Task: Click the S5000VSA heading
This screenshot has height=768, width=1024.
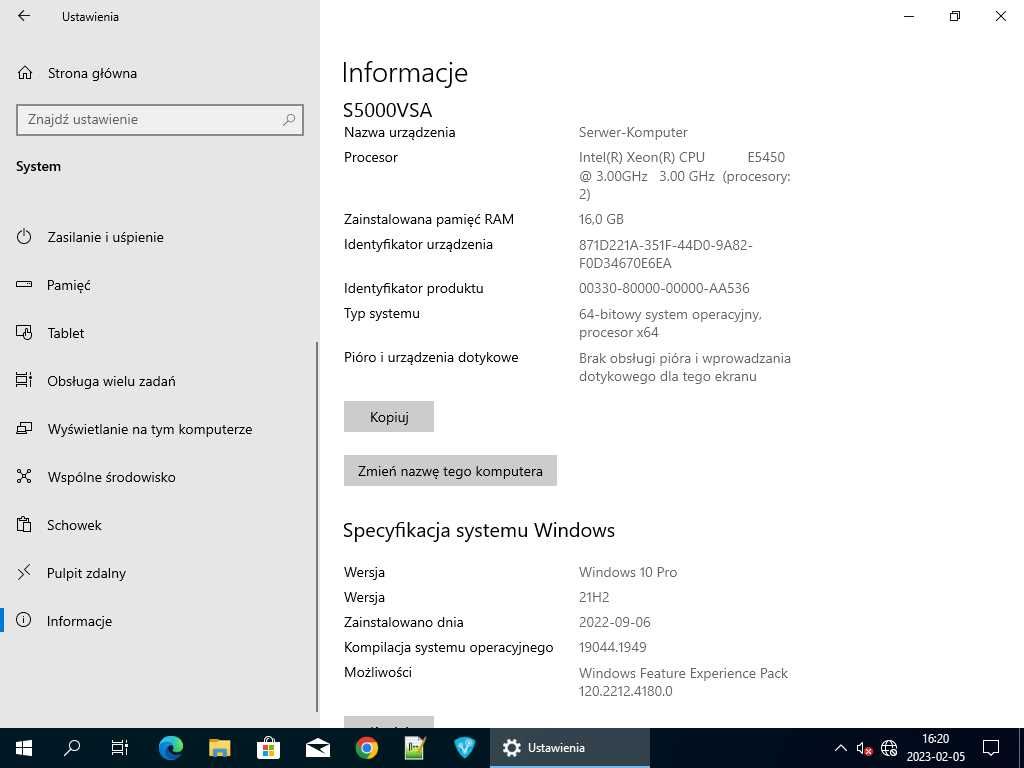Action: [387, 110]
